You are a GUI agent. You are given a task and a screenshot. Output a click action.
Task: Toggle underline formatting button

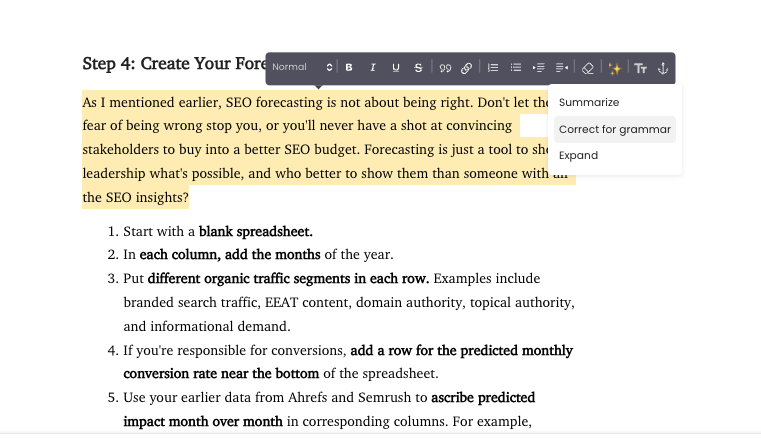pos(396,67)
